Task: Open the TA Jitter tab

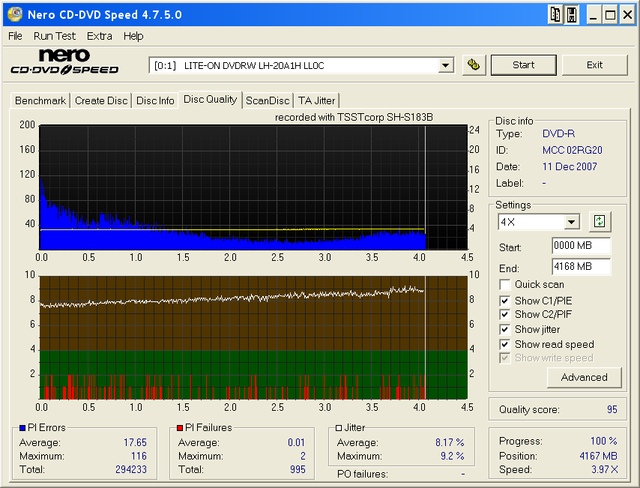Action: (x=316, y=100)
